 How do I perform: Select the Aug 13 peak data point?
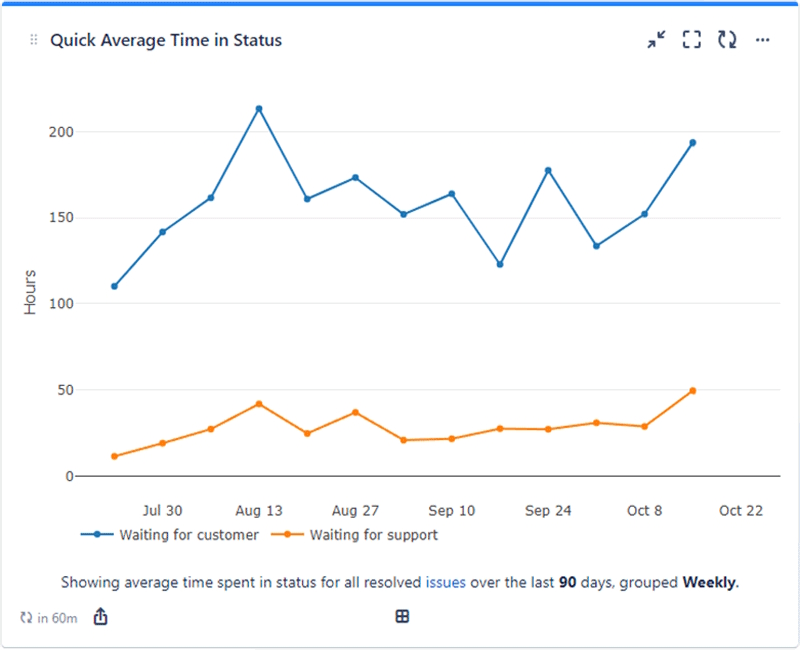[x=258, y=106]
